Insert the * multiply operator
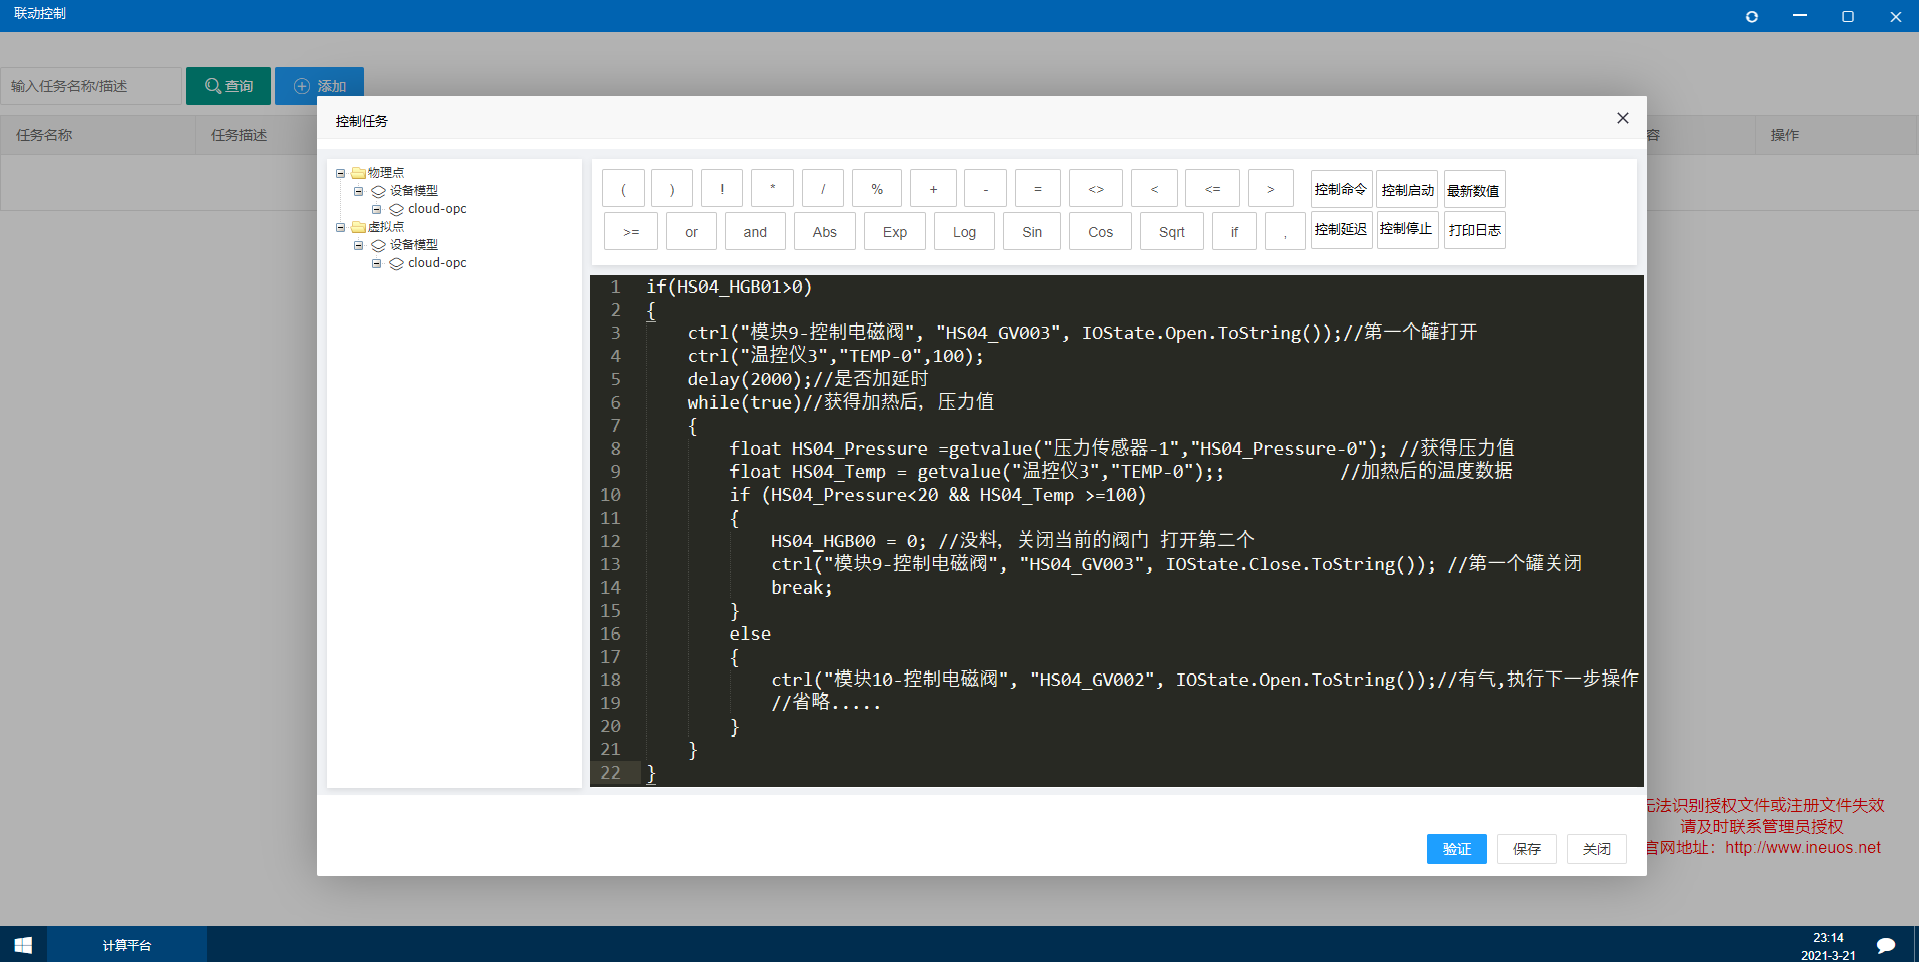 [x=772, y=189]
